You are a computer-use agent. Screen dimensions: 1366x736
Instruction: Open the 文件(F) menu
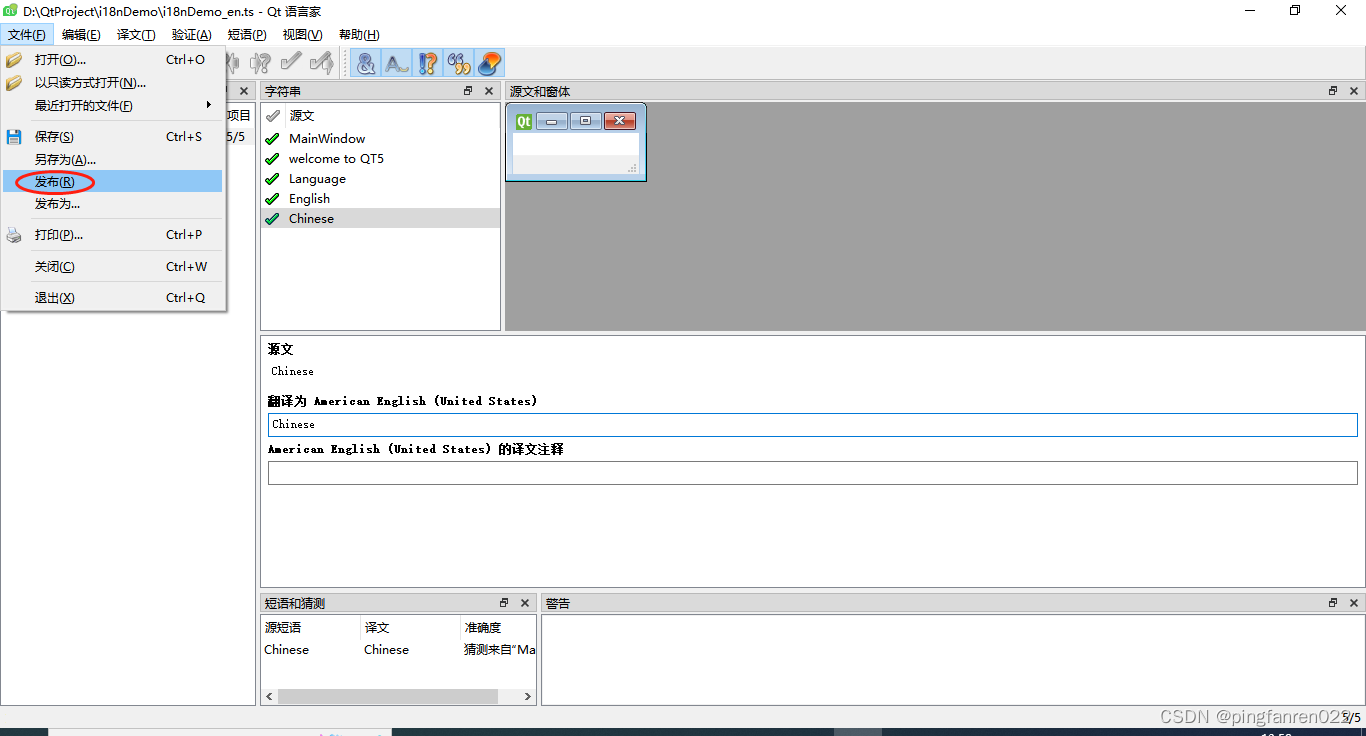(27, 34)
